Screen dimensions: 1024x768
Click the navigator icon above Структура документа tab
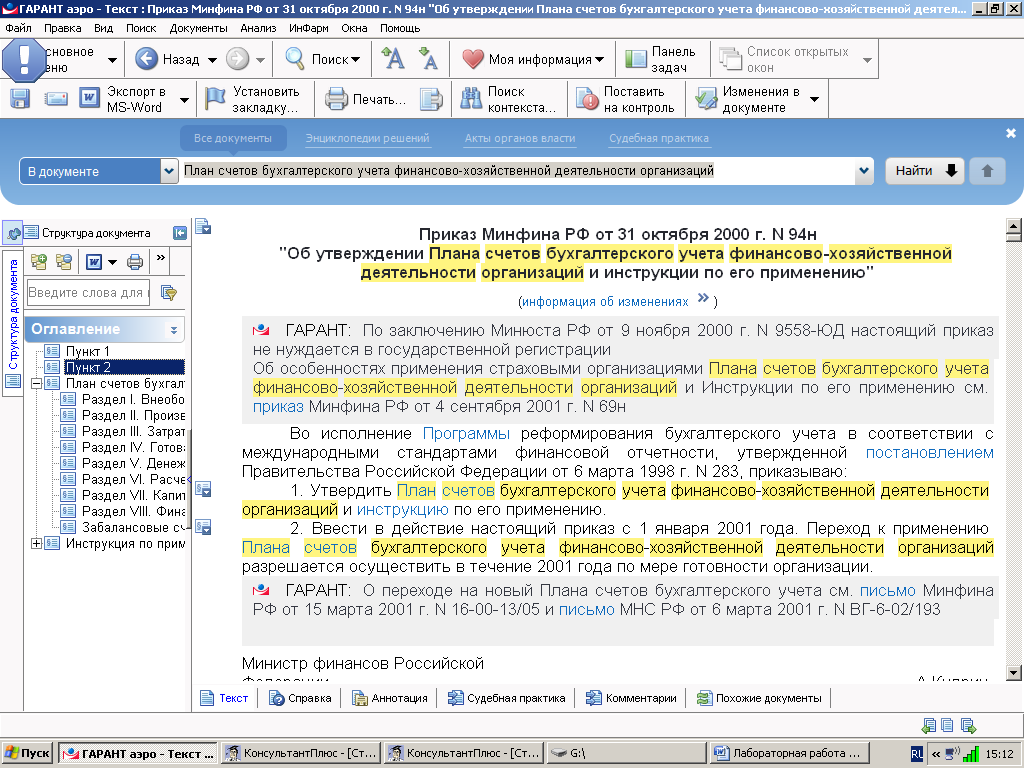(12, 232)
